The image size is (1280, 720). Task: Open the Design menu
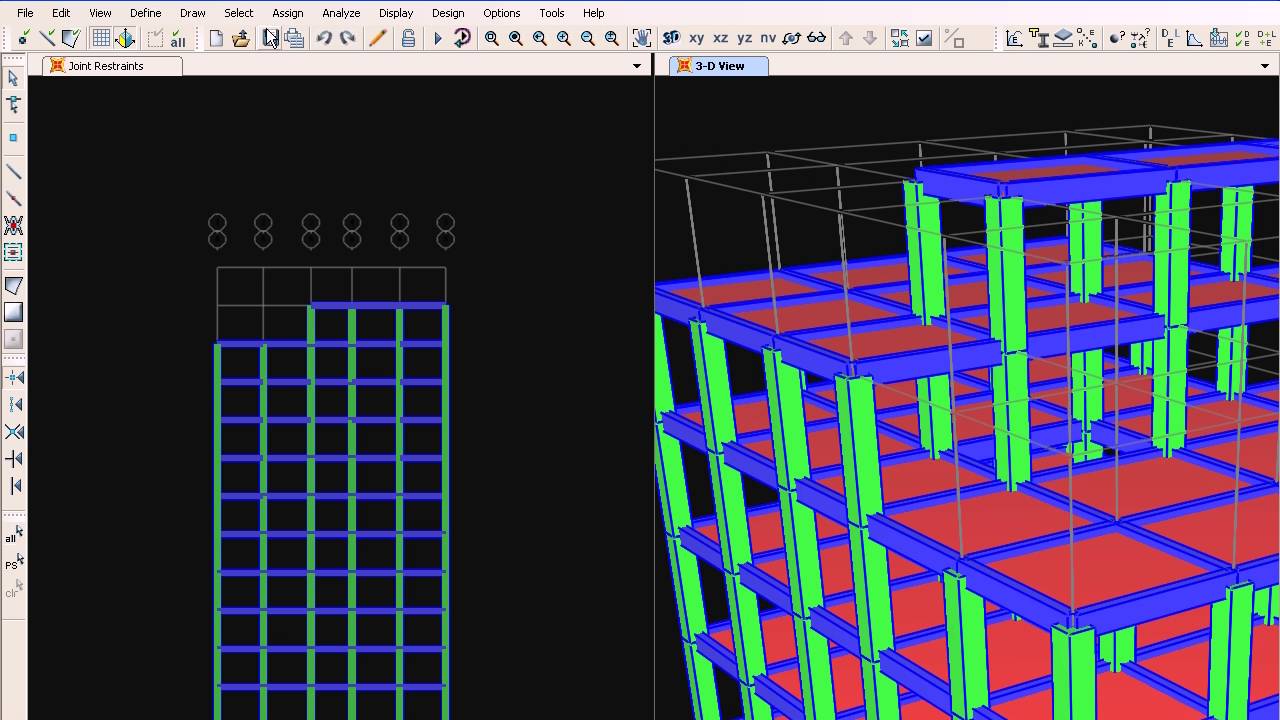448,13
